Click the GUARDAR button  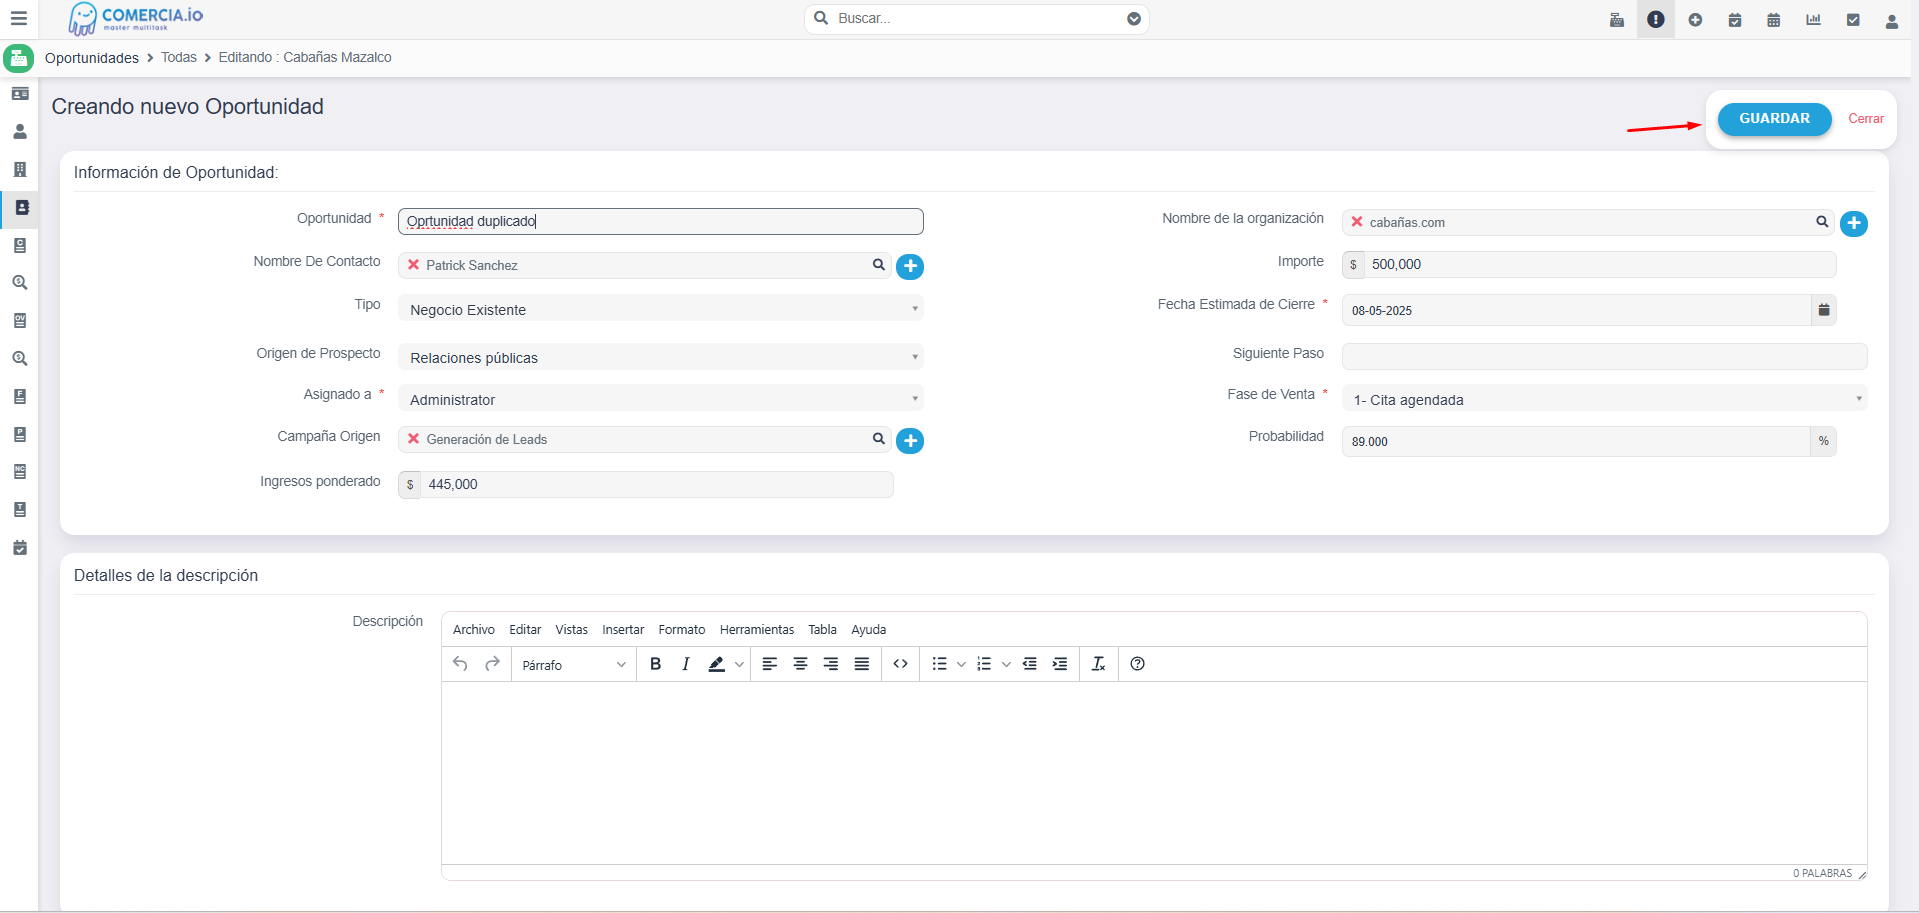(1773, 119)
